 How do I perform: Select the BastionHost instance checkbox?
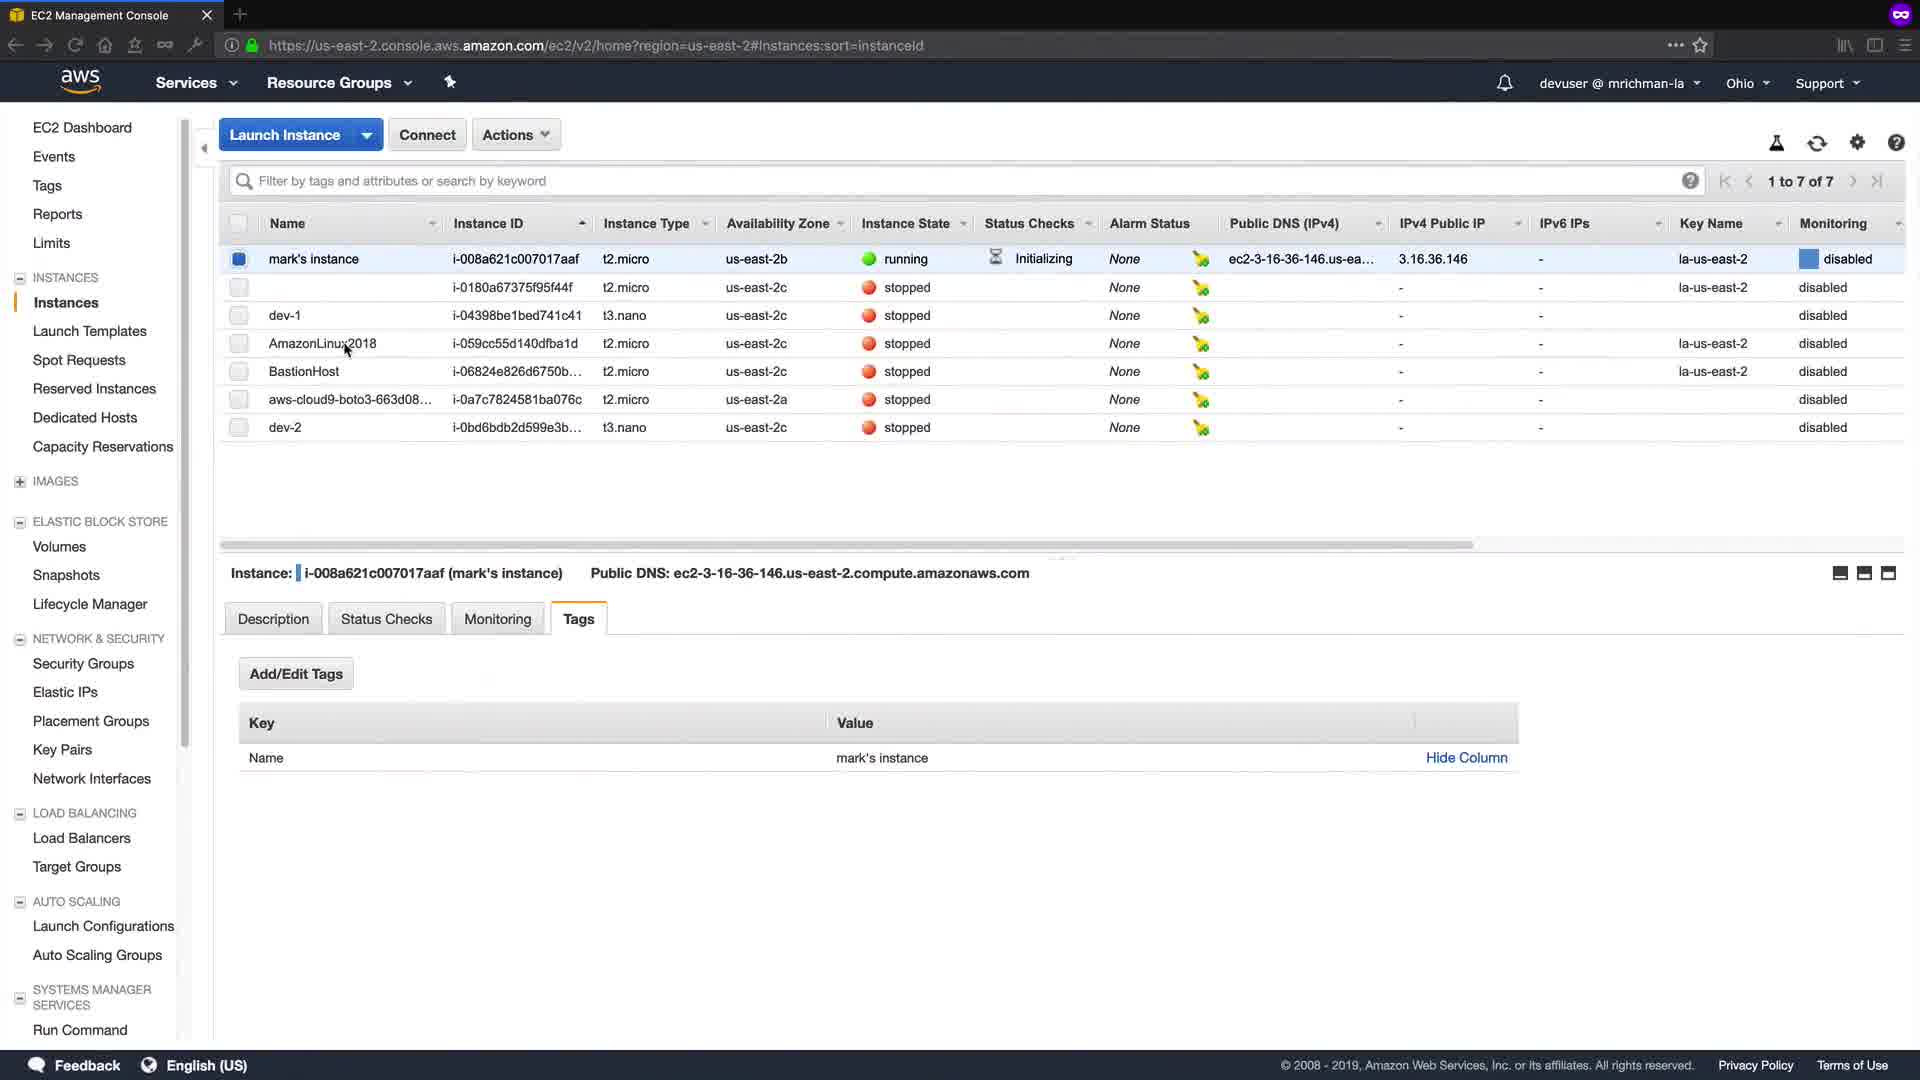pos(239,372)
